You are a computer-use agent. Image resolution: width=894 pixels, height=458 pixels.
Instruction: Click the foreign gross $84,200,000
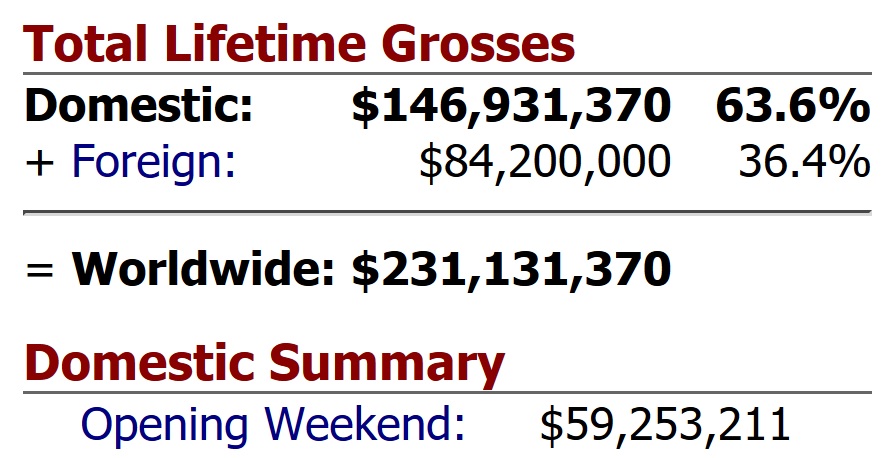coord(544,161)
